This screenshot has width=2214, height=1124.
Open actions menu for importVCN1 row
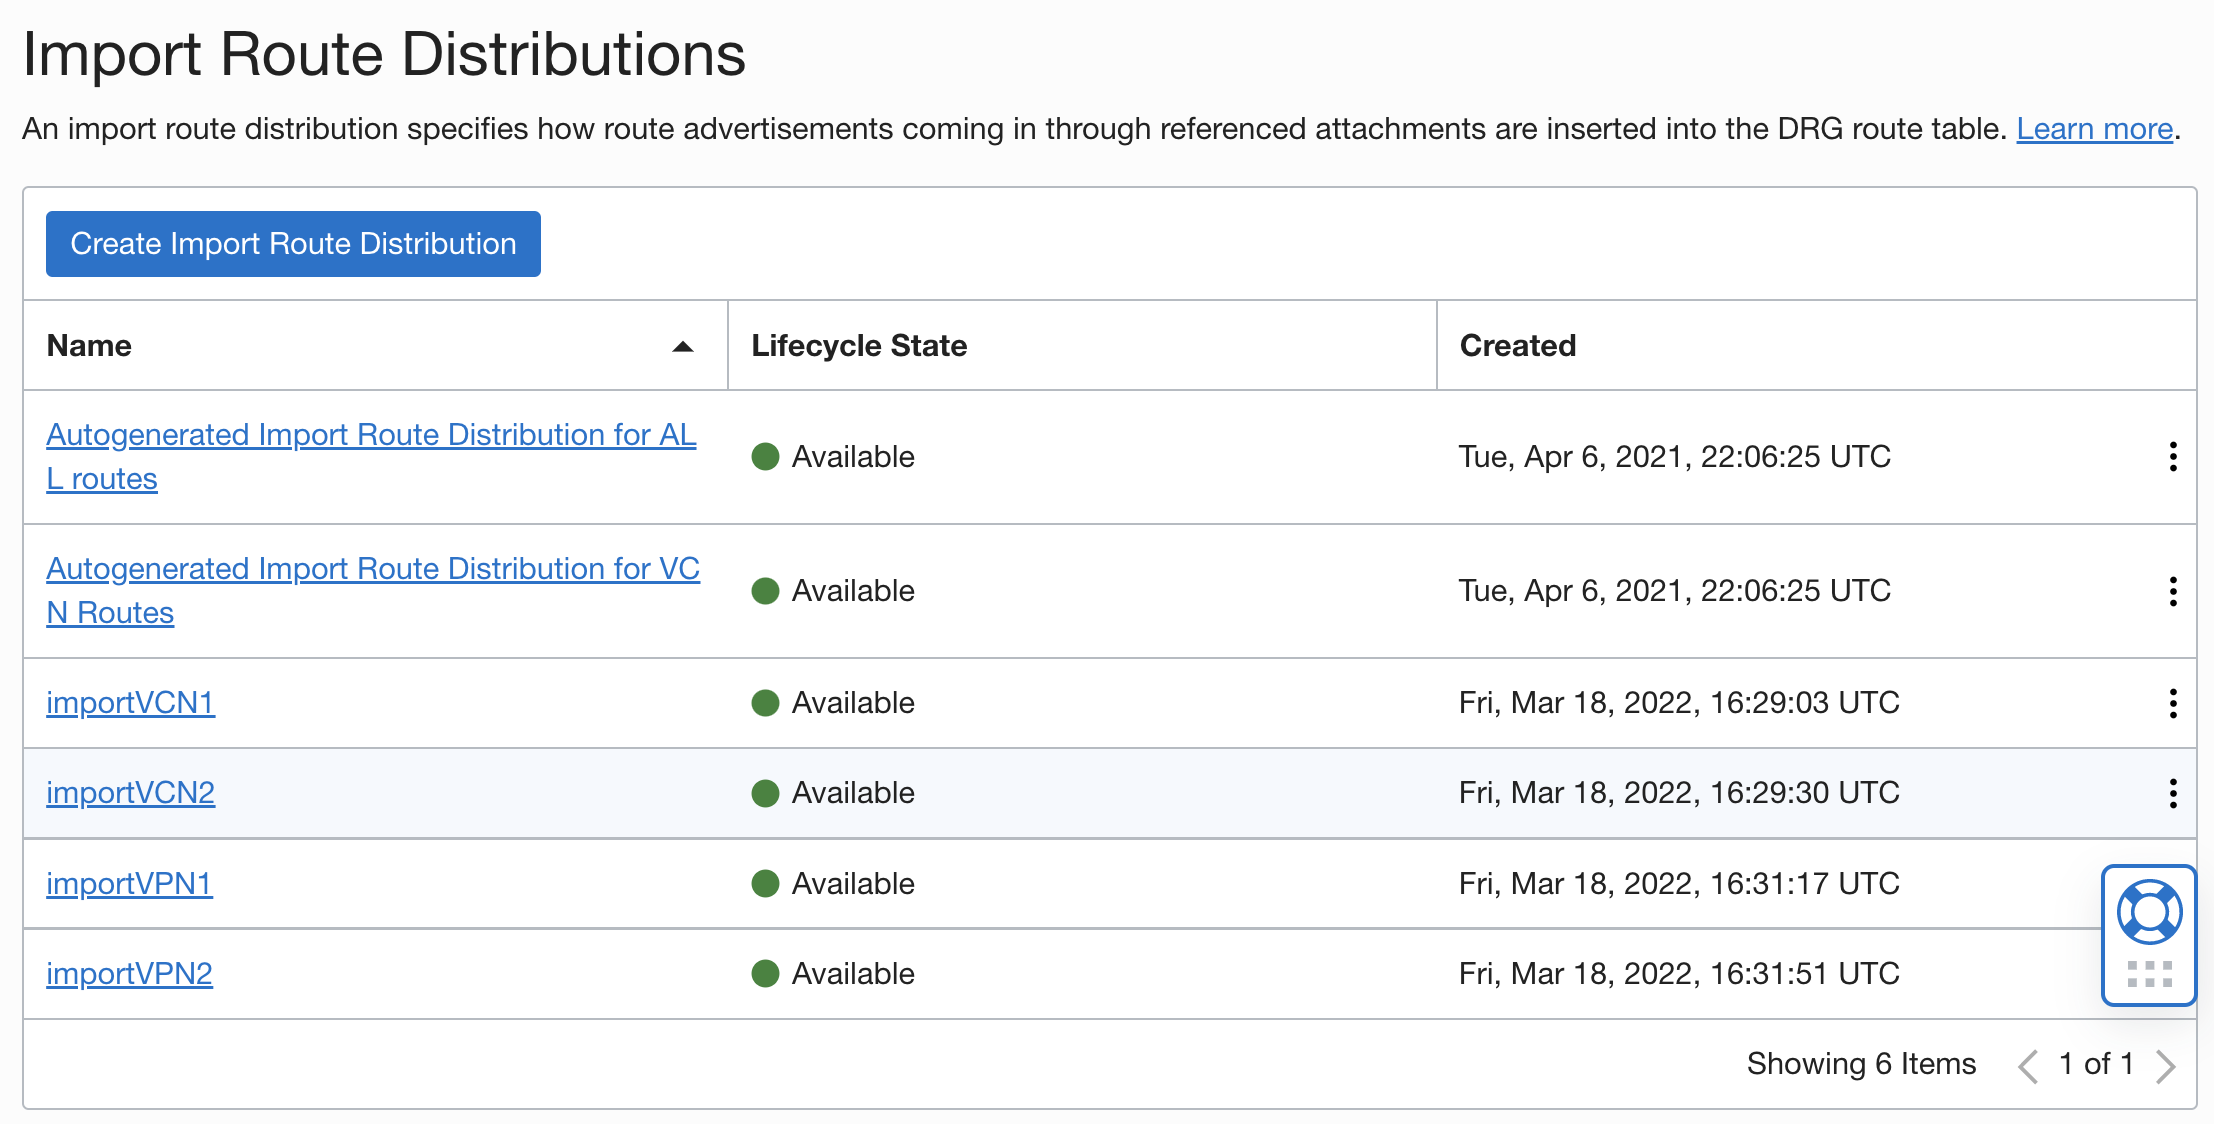(2172, 703)
